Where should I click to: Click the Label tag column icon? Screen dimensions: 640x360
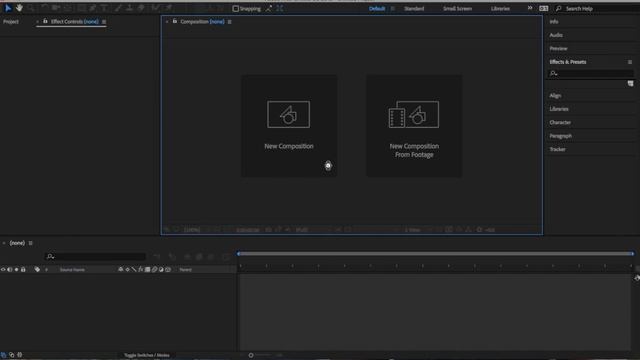pos(37,270)
